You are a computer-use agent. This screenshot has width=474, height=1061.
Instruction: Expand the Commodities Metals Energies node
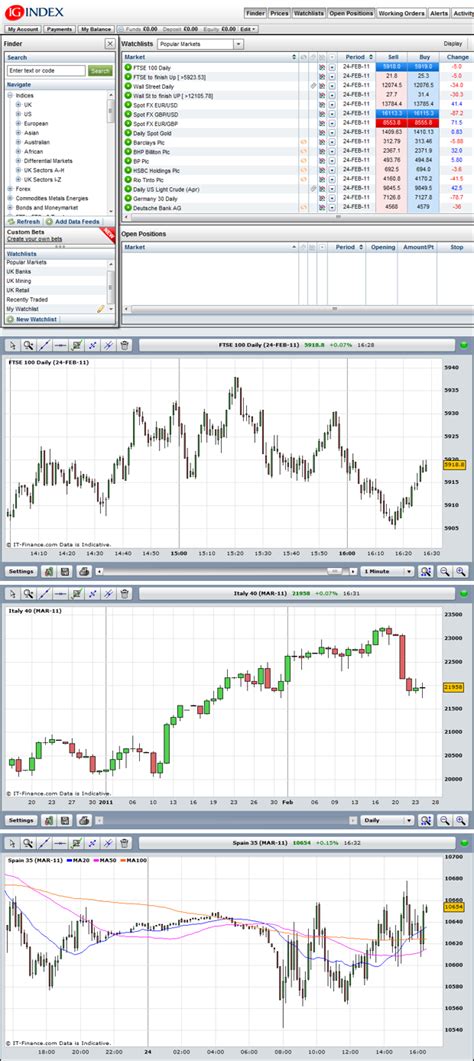(10, 198)
